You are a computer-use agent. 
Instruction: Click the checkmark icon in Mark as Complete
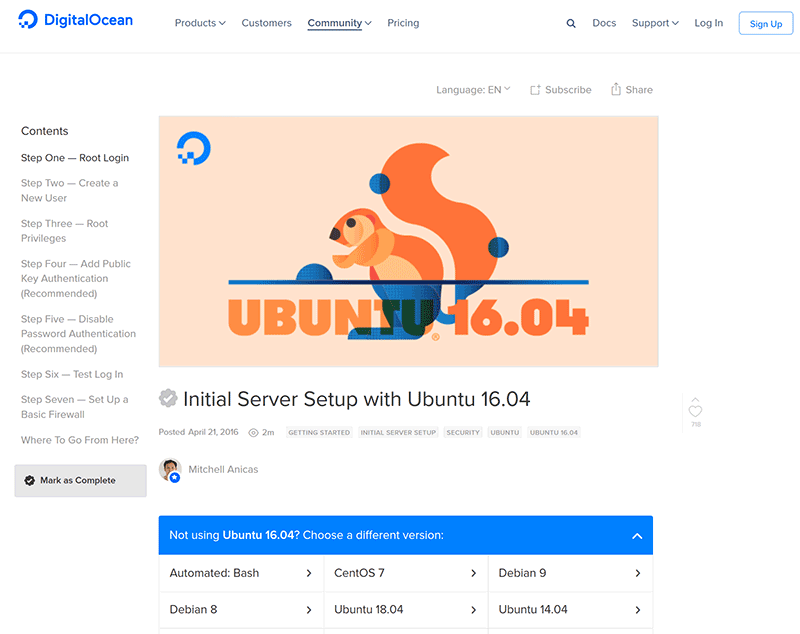pos(30,480)
